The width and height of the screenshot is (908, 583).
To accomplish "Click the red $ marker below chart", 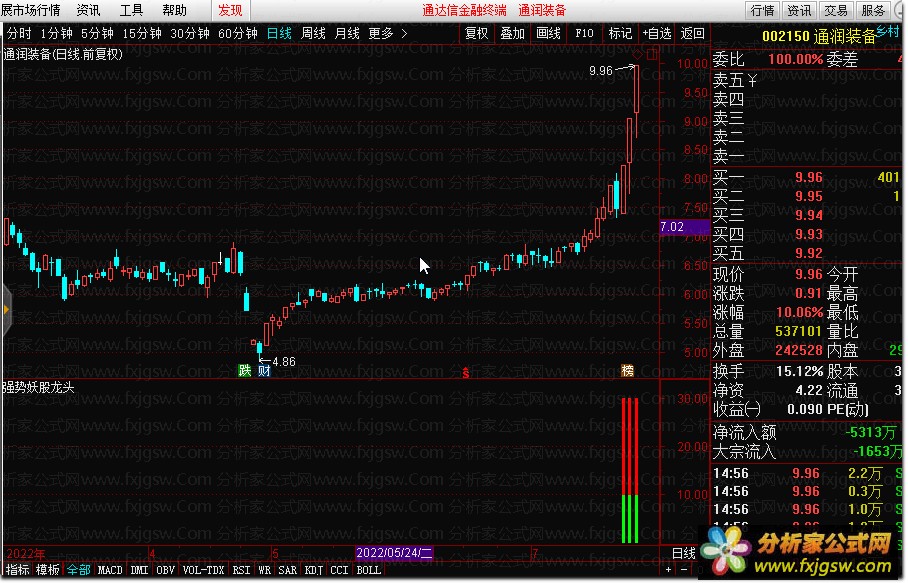I will 466,373.
